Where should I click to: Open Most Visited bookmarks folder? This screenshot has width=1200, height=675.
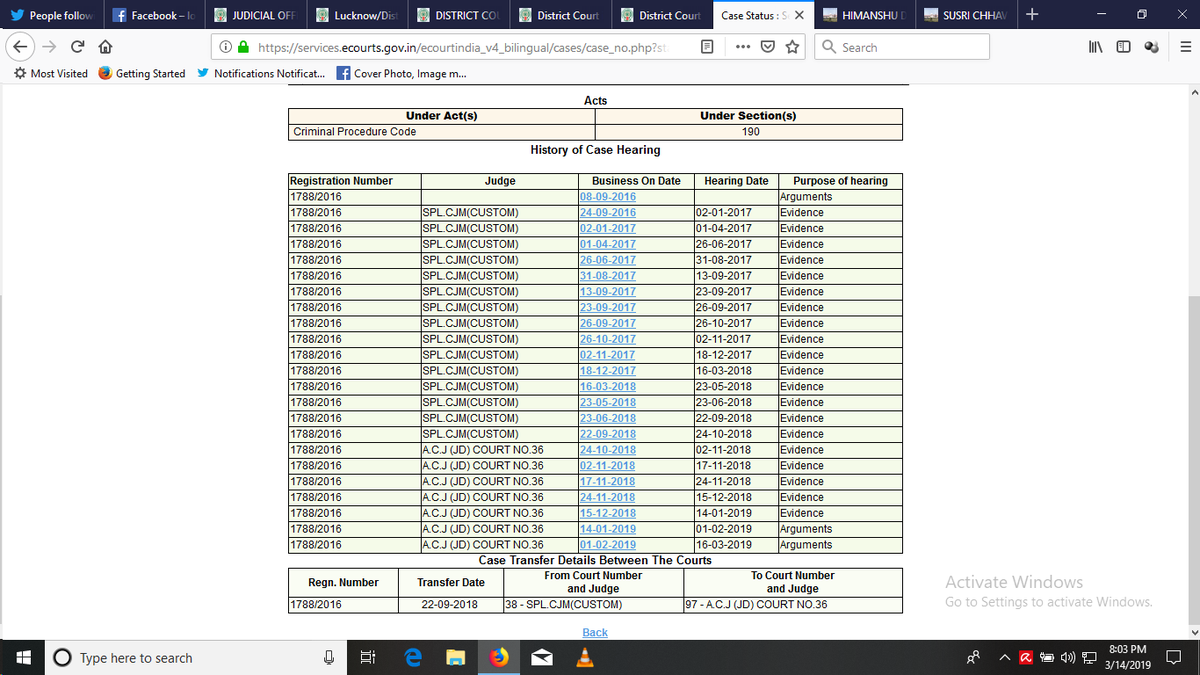(x=51, y=74)
